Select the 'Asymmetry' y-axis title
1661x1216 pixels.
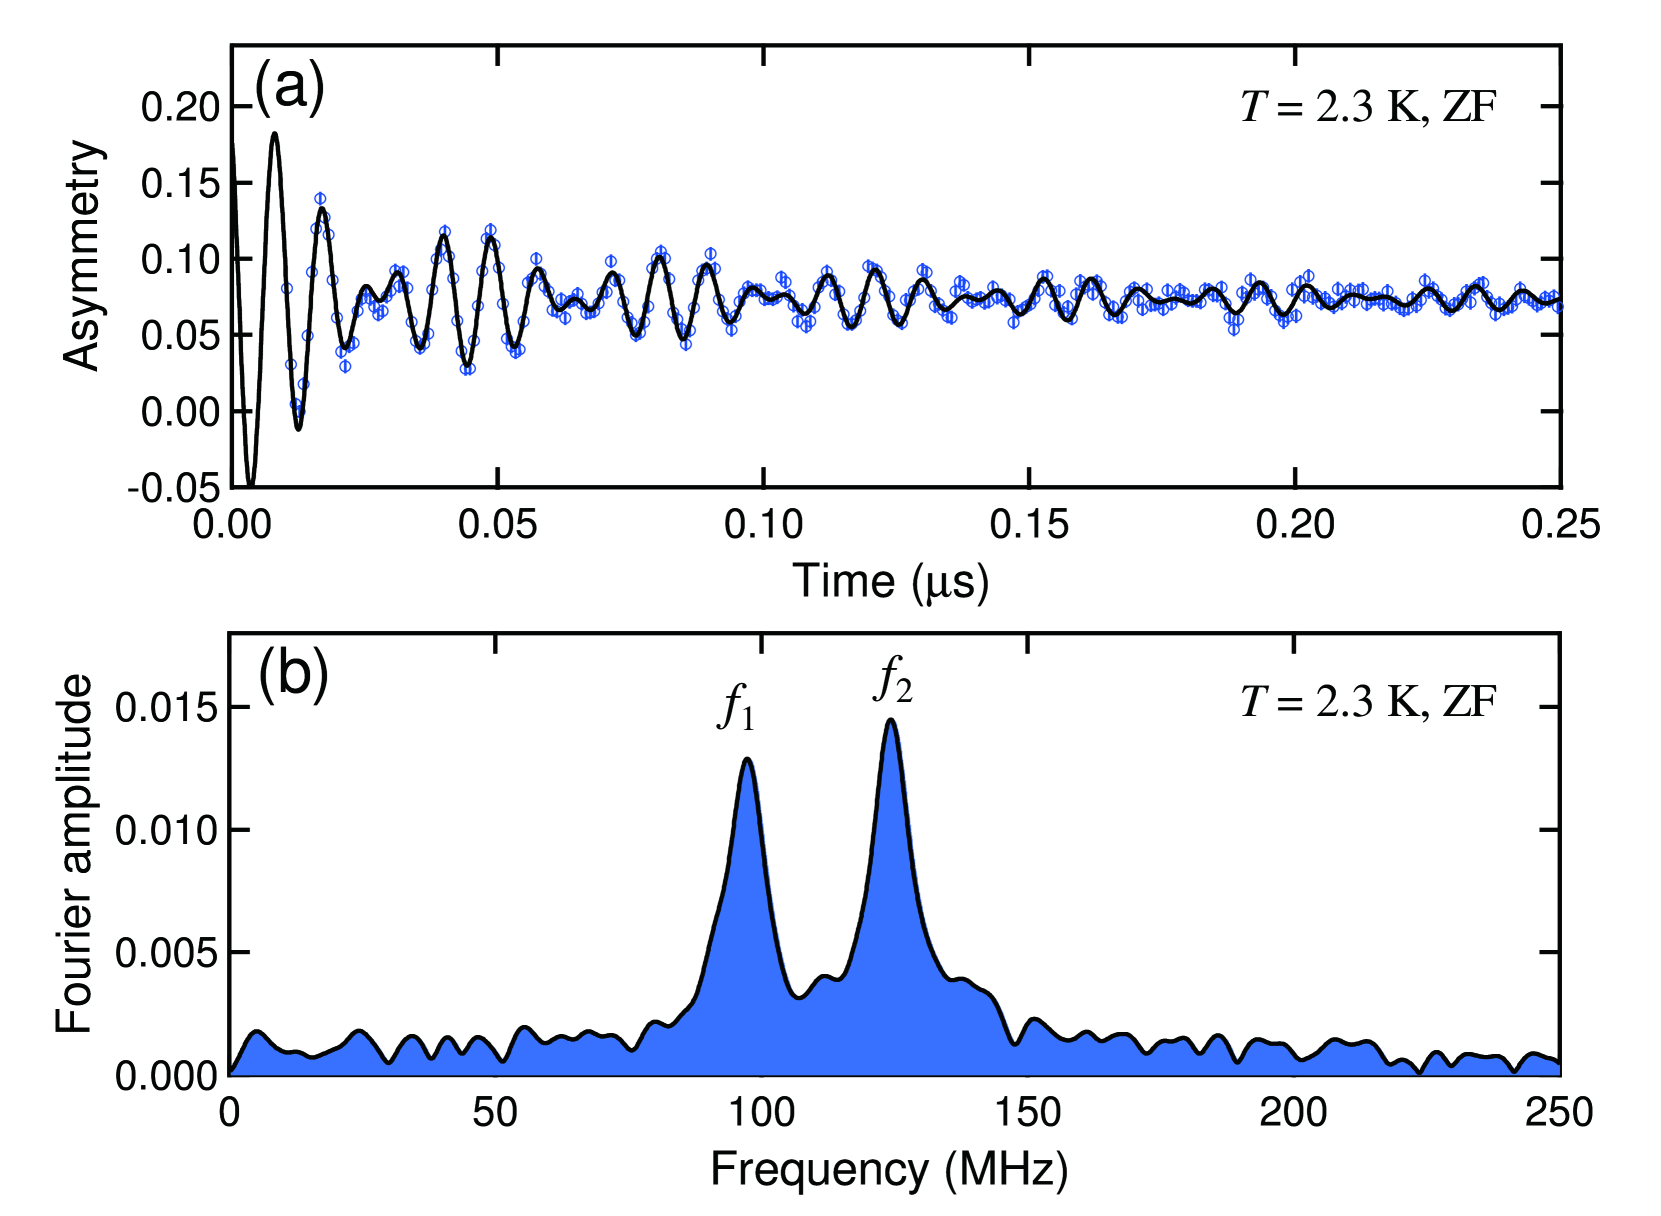click(x=82, y=256)
